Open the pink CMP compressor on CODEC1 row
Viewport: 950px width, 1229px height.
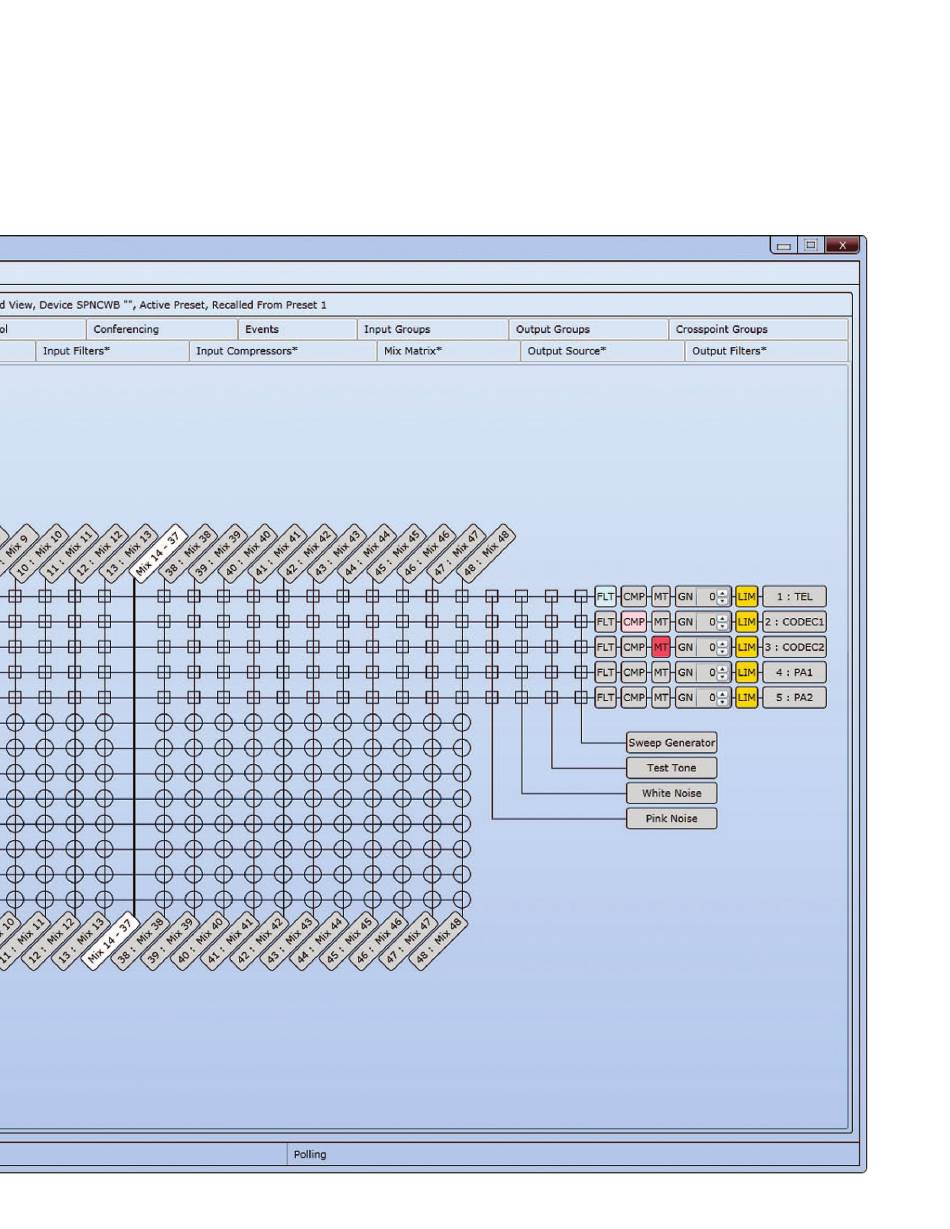[634, 622]
